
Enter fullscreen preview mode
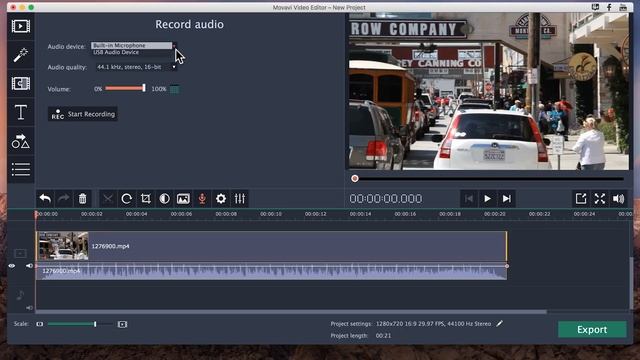[x=600, y=199]
